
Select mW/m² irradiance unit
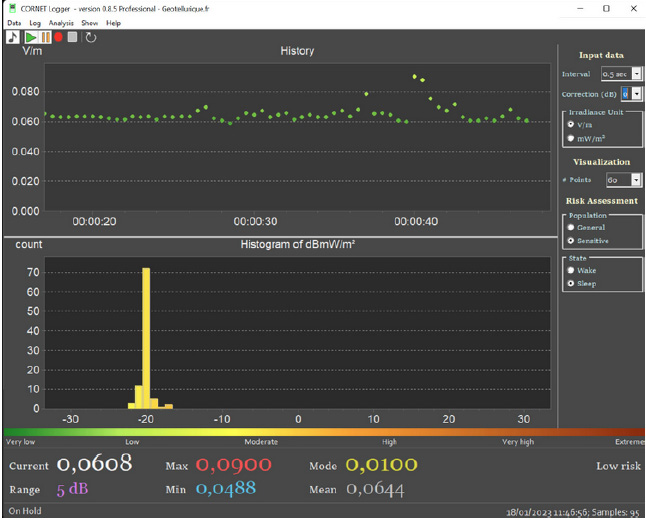click(572, 139)
